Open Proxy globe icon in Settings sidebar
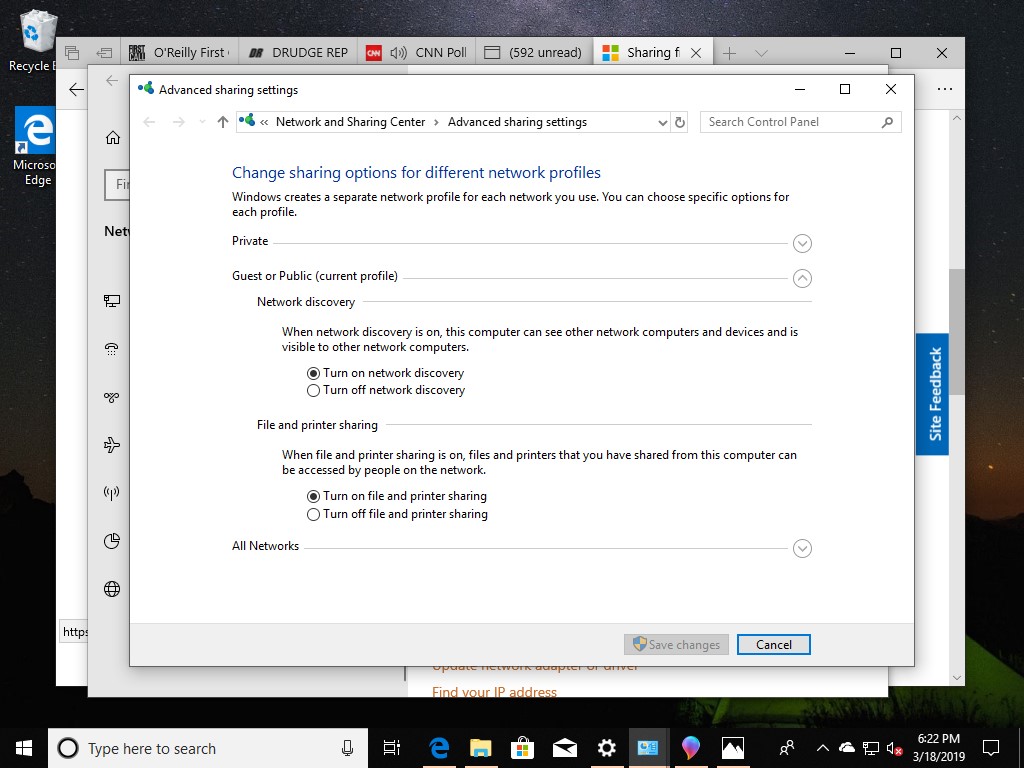 click(112, 589)
